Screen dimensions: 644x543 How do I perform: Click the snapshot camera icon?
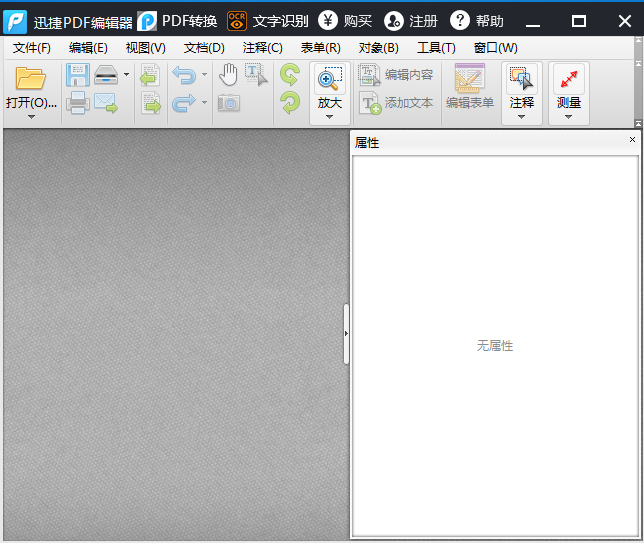[229, 102]
